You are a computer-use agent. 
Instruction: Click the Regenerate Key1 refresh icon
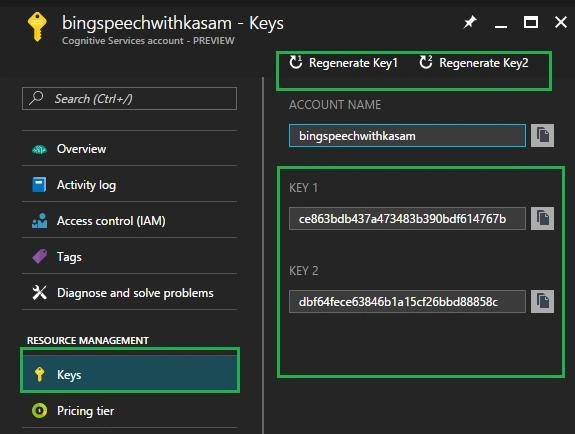(x=296, y=62)
